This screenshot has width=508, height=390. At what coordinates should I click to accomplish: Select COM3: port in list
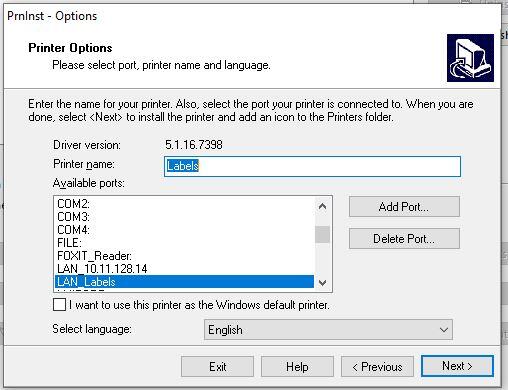(x=184, y=217)
